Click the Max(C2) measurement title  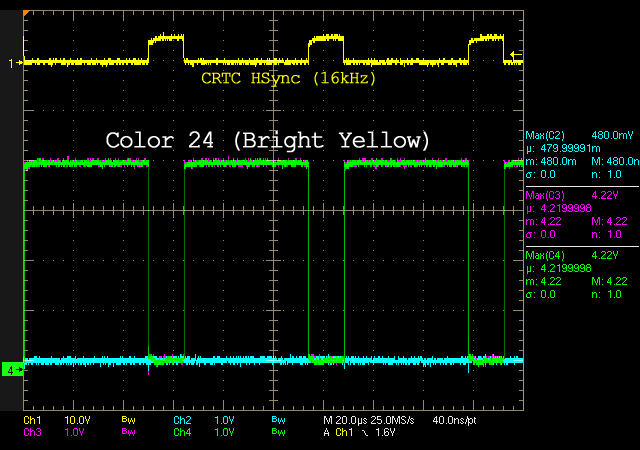click(545, 136)
